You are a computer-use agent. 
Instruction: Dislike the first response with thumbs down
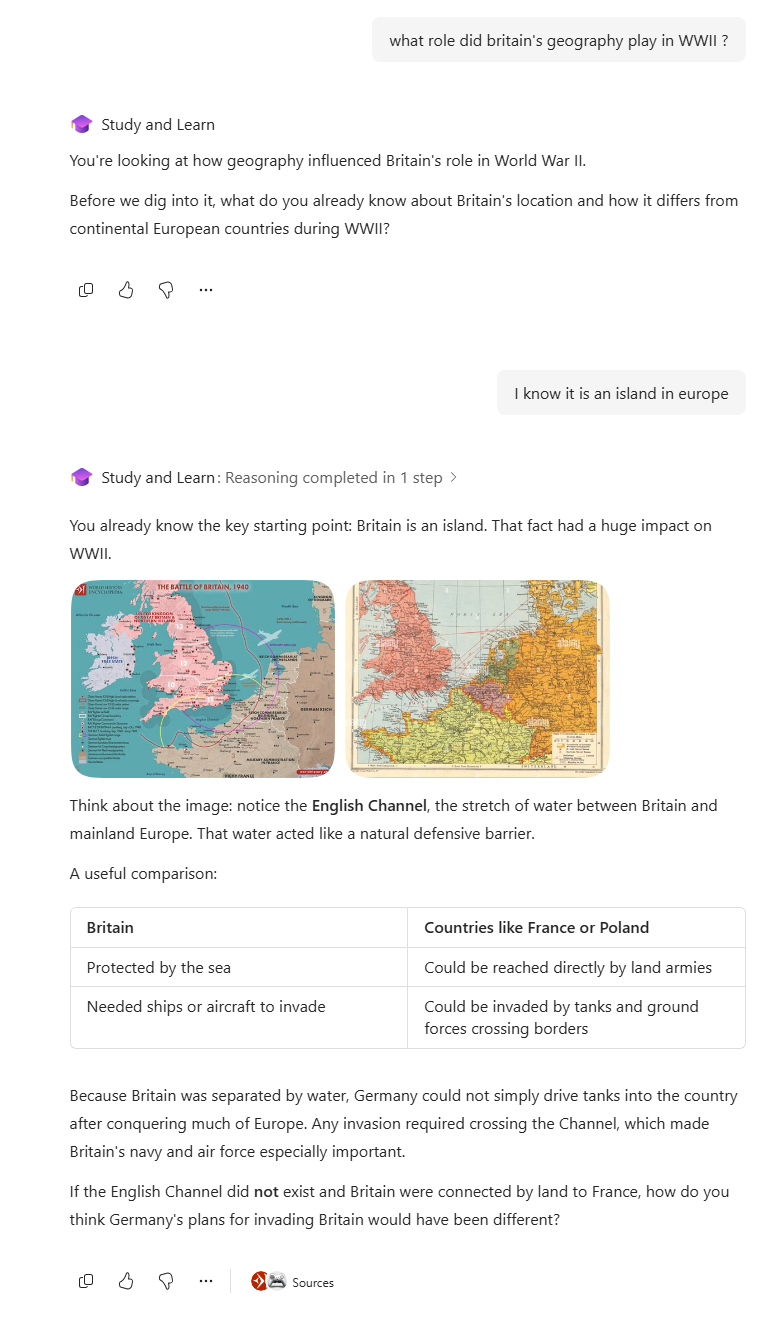[166, 290]
